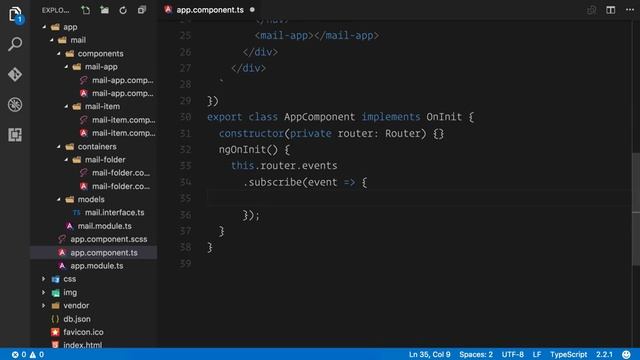
Task: Open favicon.ico file
Action: [83, 332]
